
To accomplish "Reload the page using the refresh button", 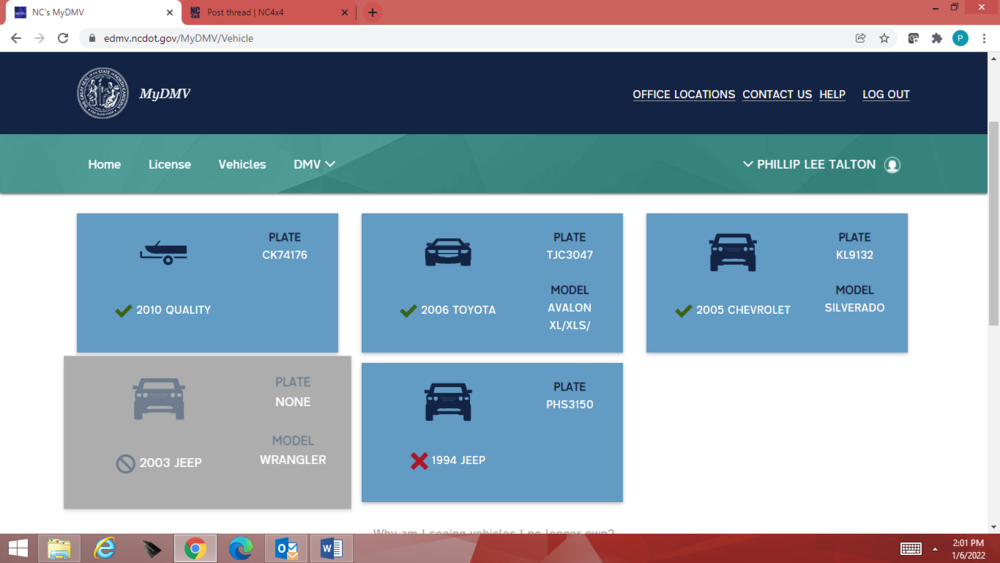I will click(63, 38).
